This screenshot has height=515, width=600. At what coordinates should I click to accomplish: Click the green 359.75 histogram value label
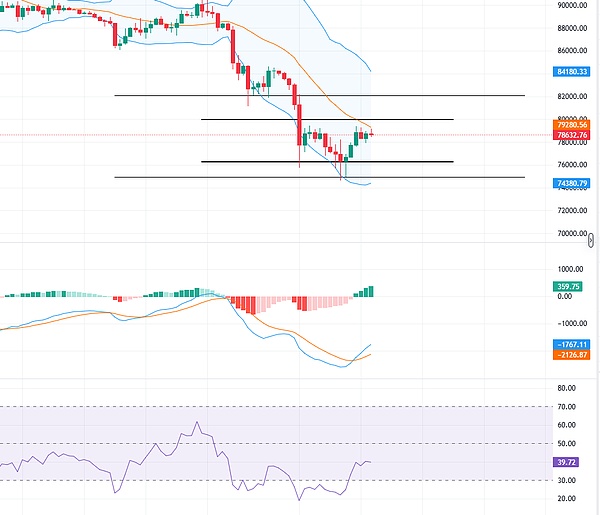coord(568,286)
